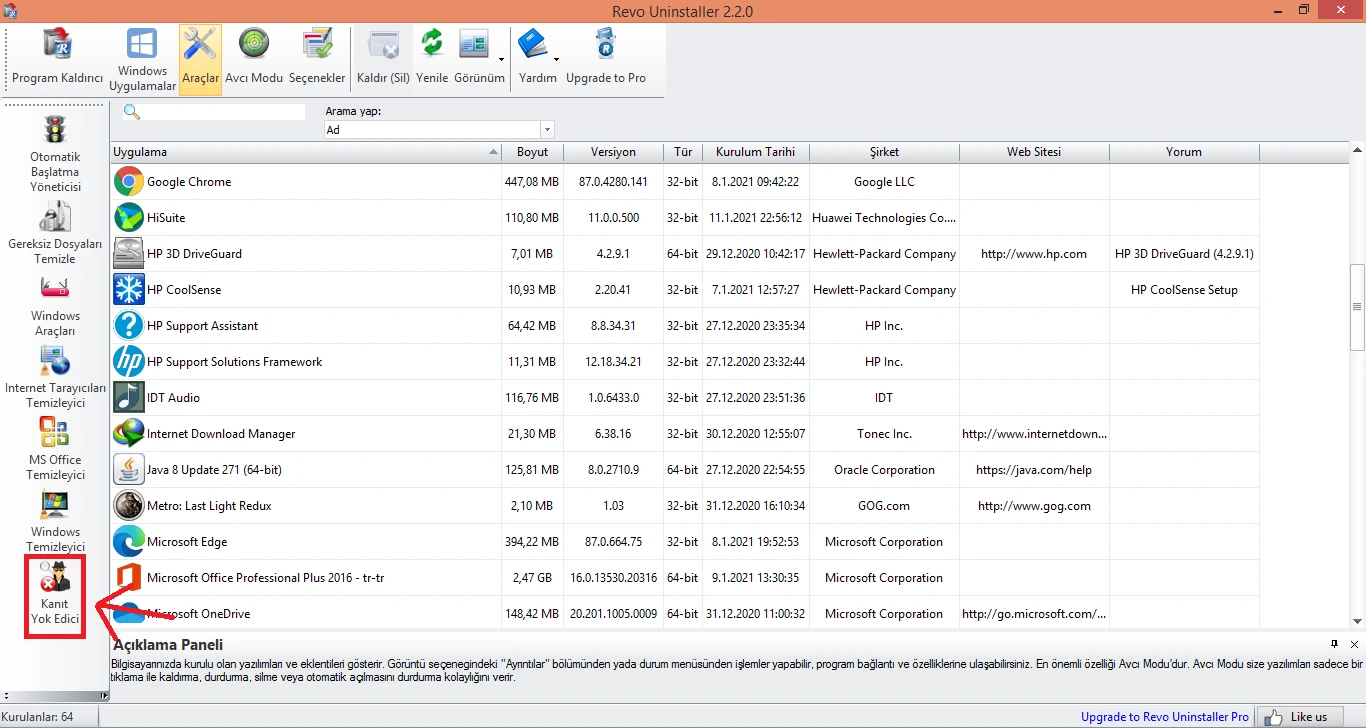Select the Microsoft Office Professional Plus icon
Image resolution: width=1366 pixels, height=728 pixels.
tap(129, 578)
